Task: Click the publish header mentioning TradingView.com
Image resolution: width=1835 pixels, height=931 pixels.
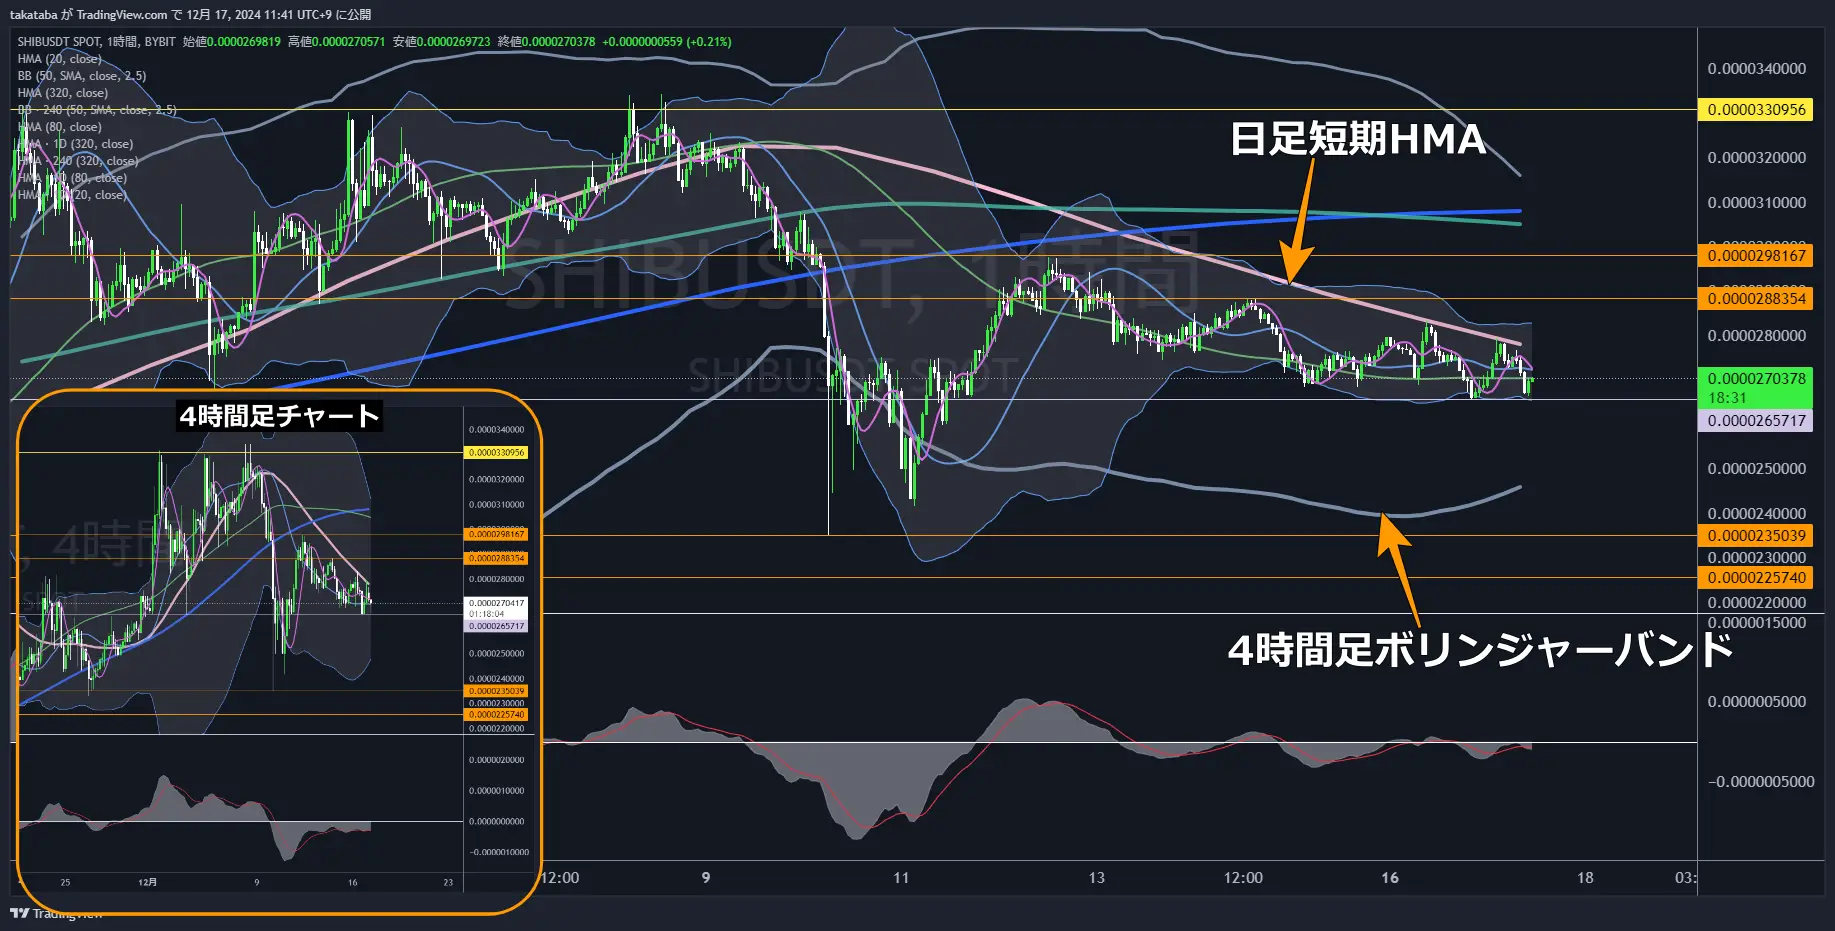Action: tap(190, 14)
